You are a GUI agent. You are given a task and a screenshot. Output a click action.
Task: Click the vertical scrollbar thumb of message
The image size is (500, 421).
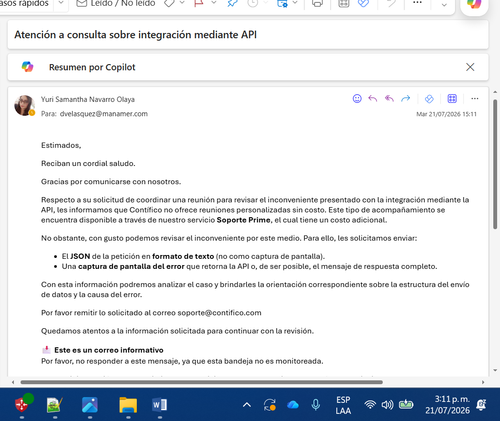click(x=495, y=164)
